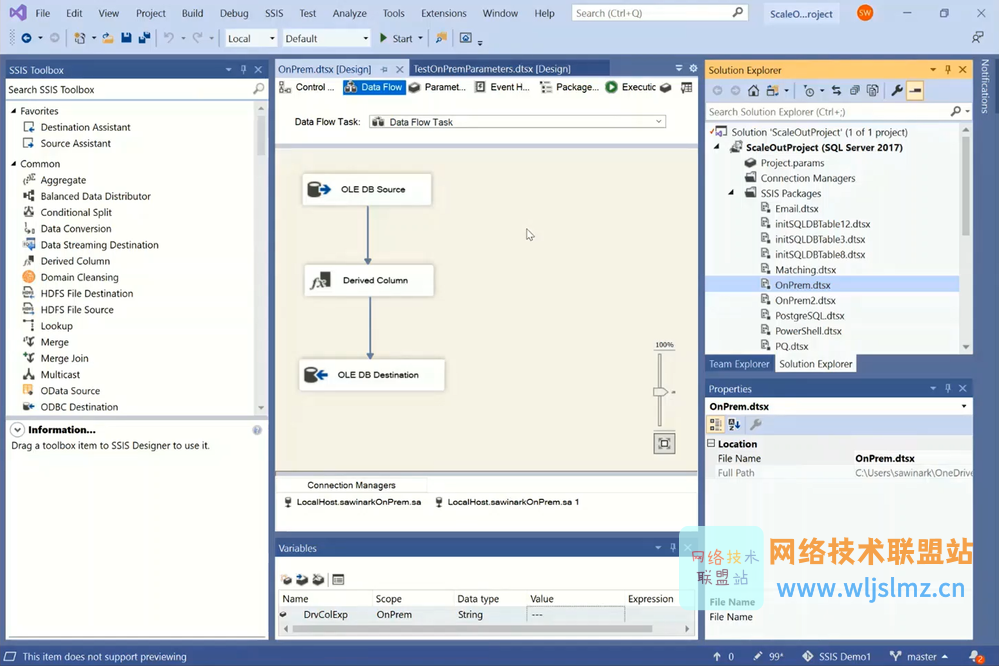The height and width of the screenshot is (666, 999).
Task: Click the Save disk icon in toolbar
Action: (126, 38)
